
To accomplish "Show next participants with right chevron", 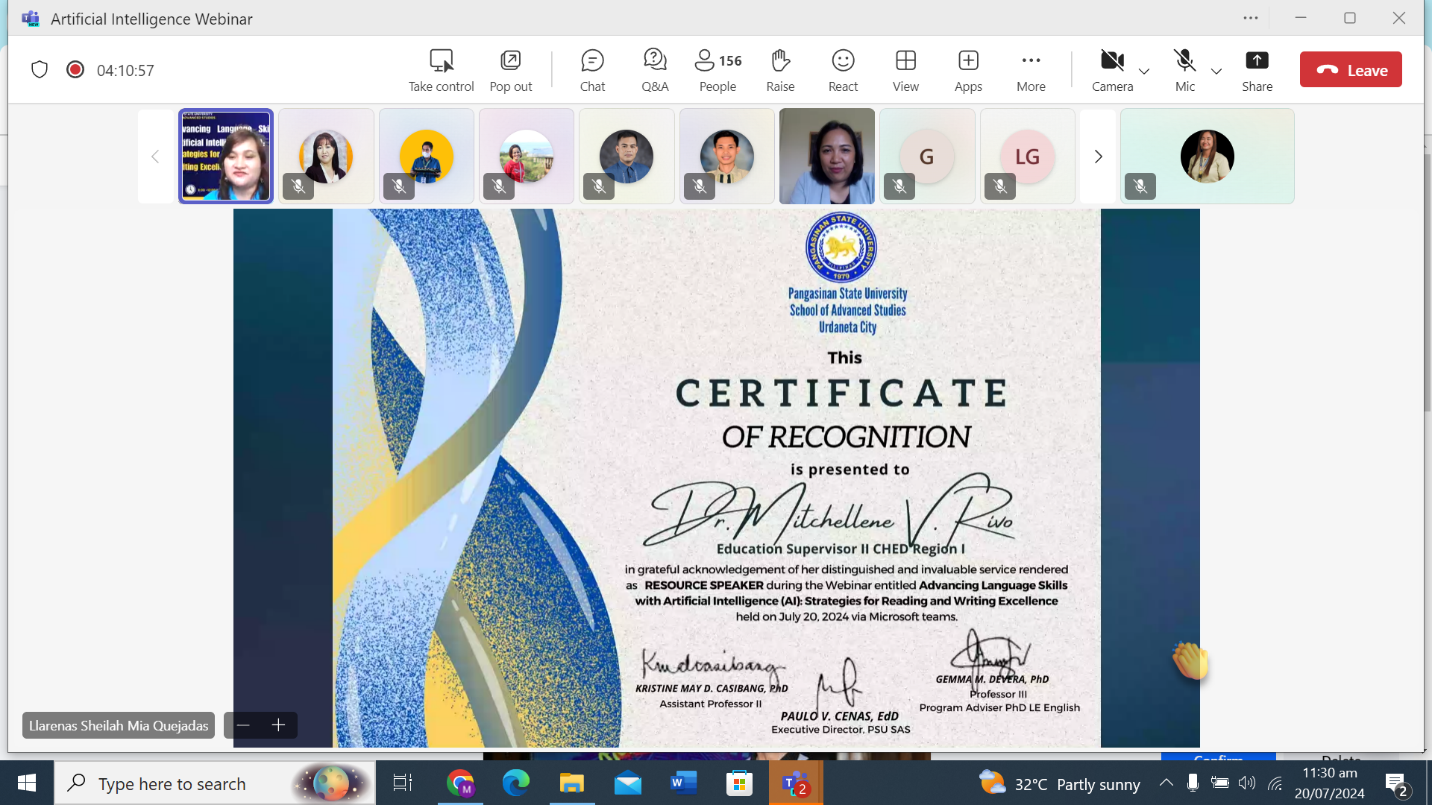I will (x=1098, y=156).
